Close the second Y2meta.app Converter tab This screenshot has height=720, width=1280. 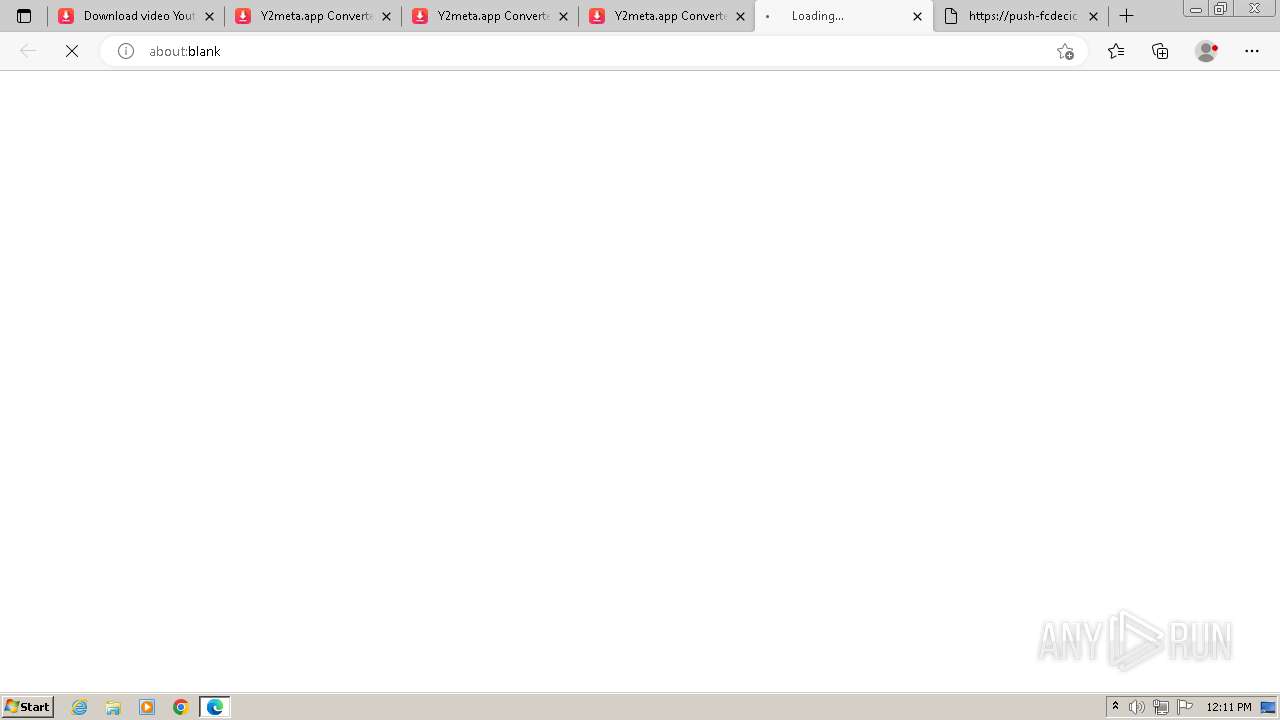[x=563, y=16]
